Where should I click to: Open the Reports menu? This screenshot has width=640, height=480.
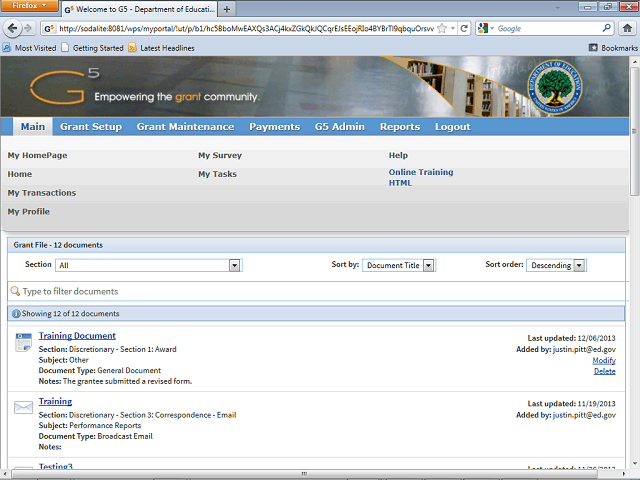pos(400,127)
